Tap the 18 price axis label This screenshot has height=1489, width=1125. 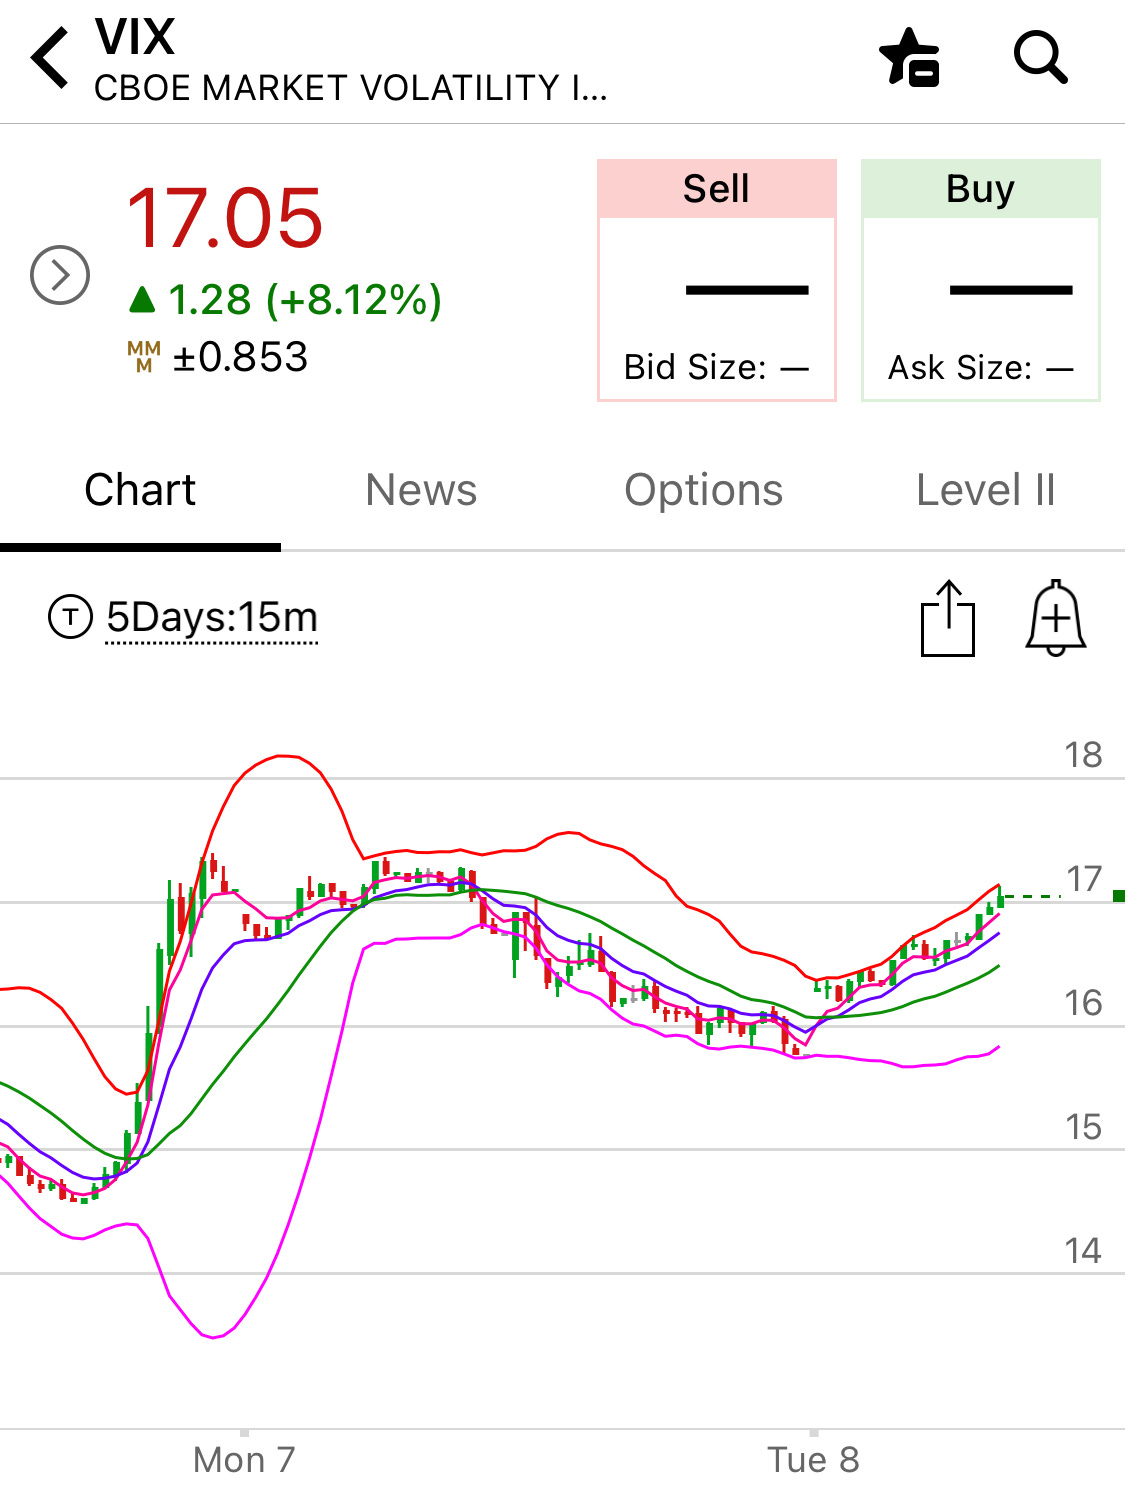click(x=1083, y=755)
